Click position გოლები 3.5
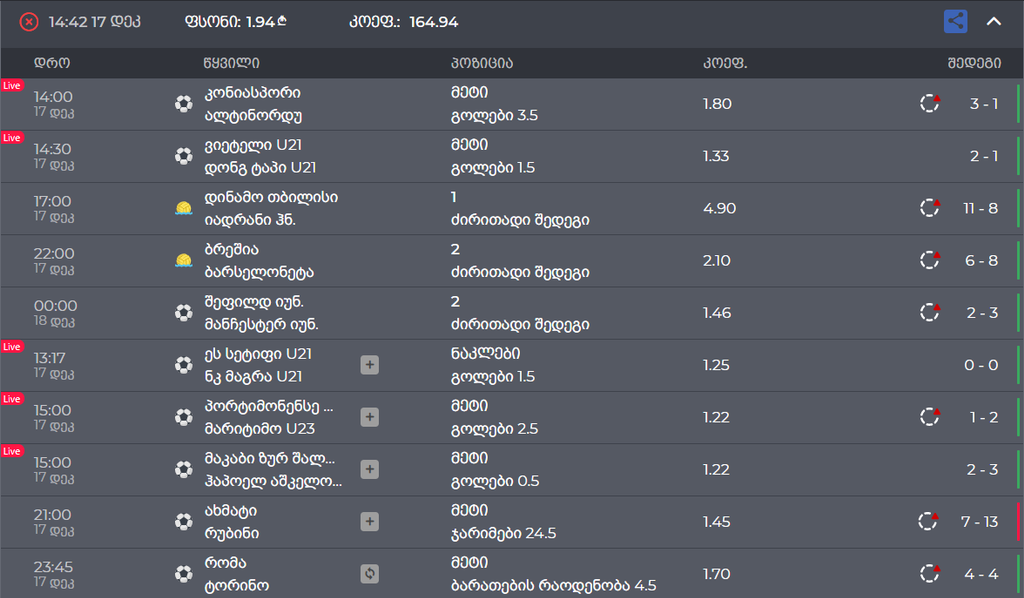The image size is (1024, 598). [494, 116]
